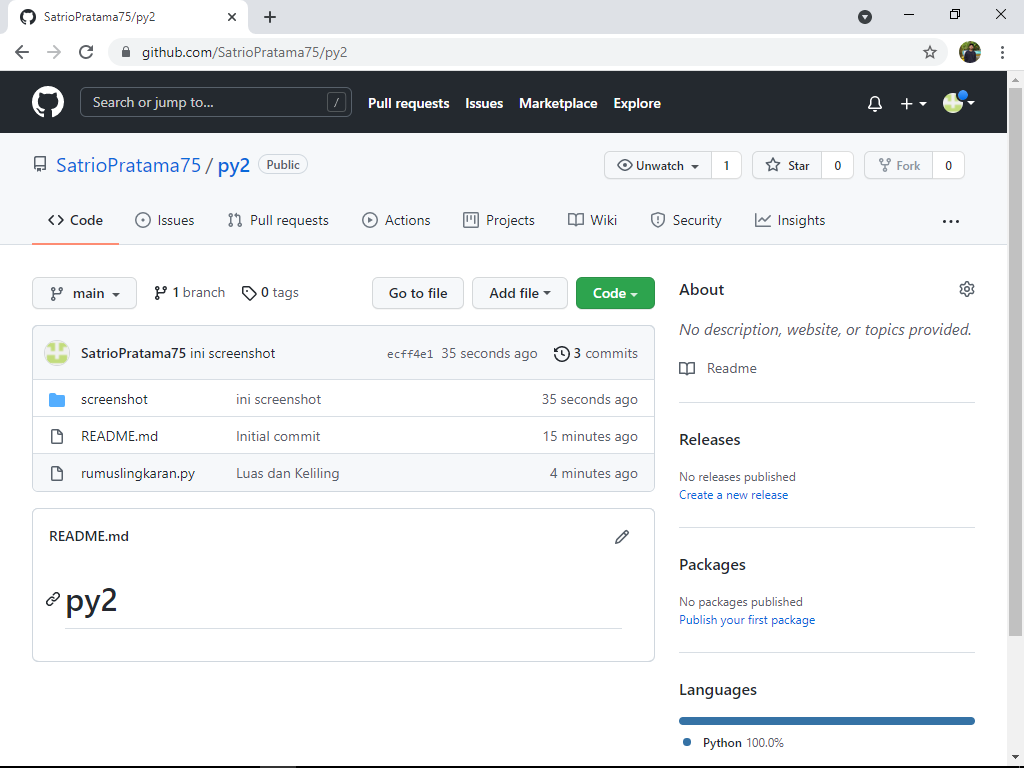The image size is (1024, 768).
Task: Click the About settings gear icon
Action: [967, 289]
